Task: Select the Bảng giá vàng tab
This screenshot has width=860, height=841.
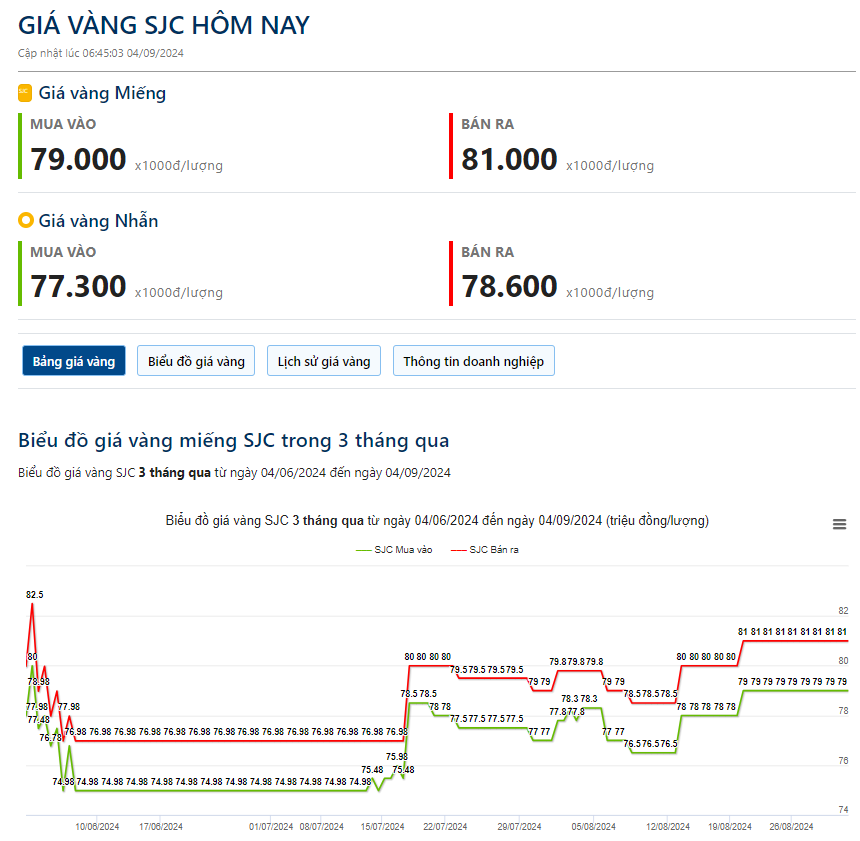Action: pos(73,361)
